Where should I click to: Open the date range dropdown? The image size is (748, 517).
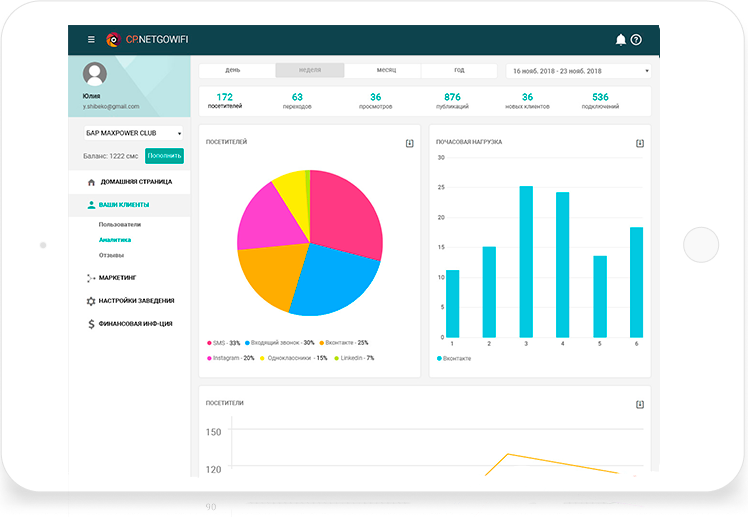tap(580, 71)
